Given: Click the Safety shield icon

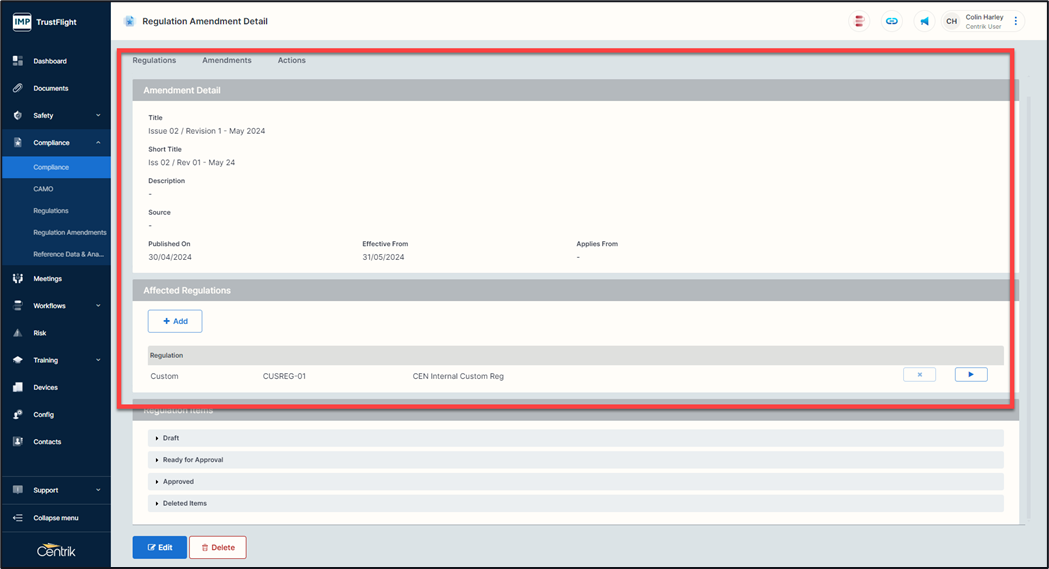Looking at the screenshot, I should pyautogui.click(x=18, y=116).
